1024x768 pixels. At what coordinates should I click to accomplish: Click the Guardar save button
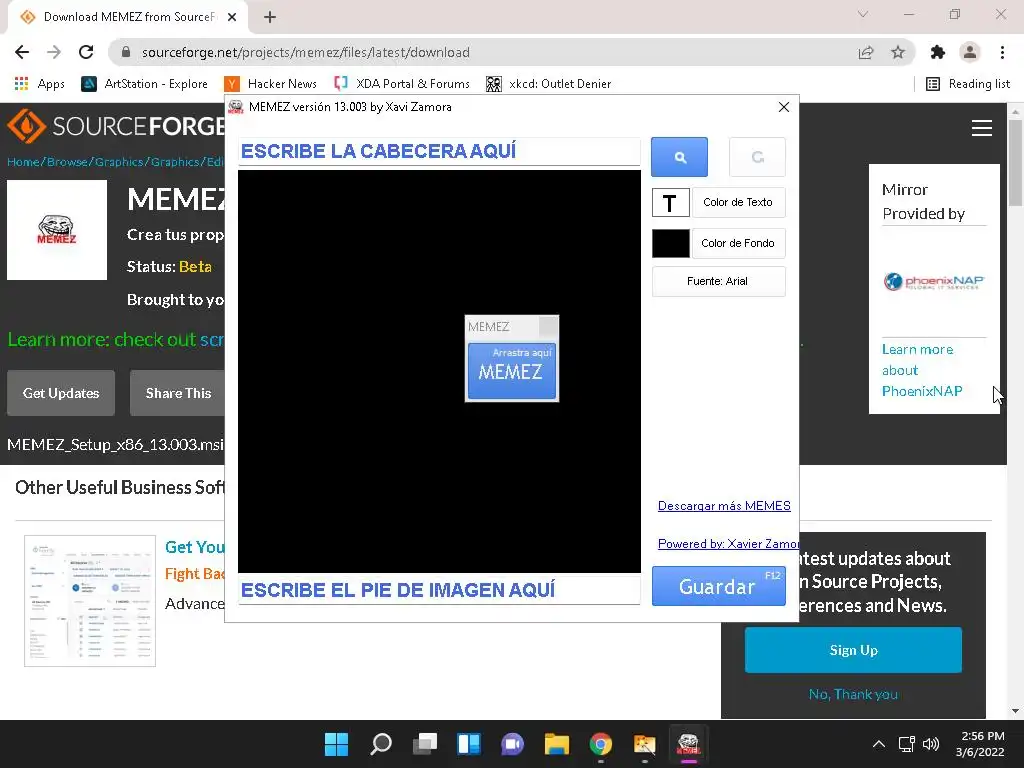pos(718,586)
